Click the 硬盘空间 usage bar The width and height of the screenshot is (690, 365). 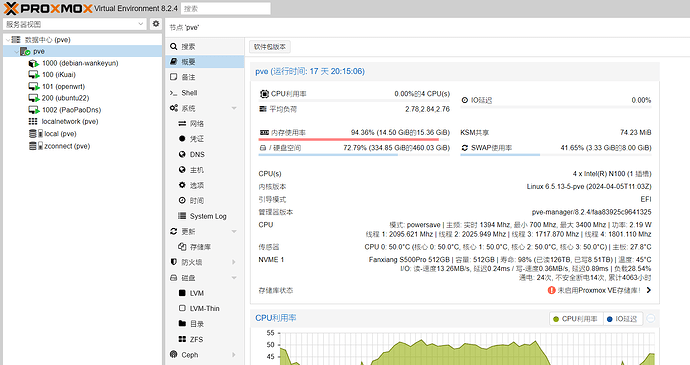click(x=354, y=155)
